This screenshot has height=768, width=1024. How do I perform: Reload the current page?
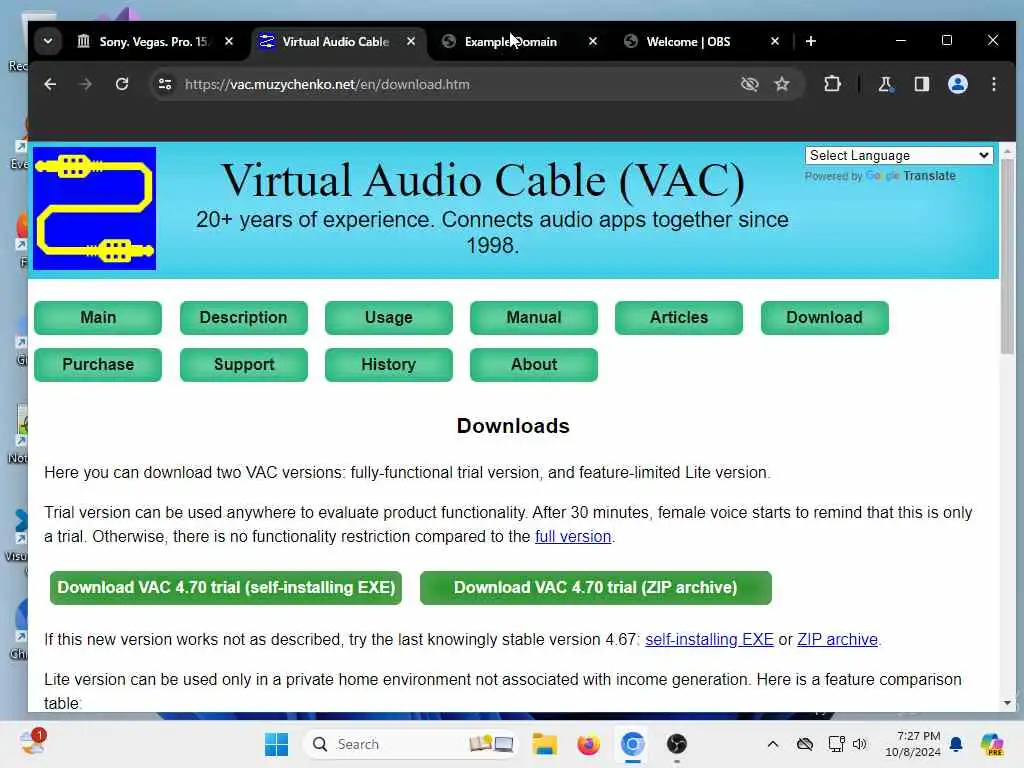pos(121,84)
